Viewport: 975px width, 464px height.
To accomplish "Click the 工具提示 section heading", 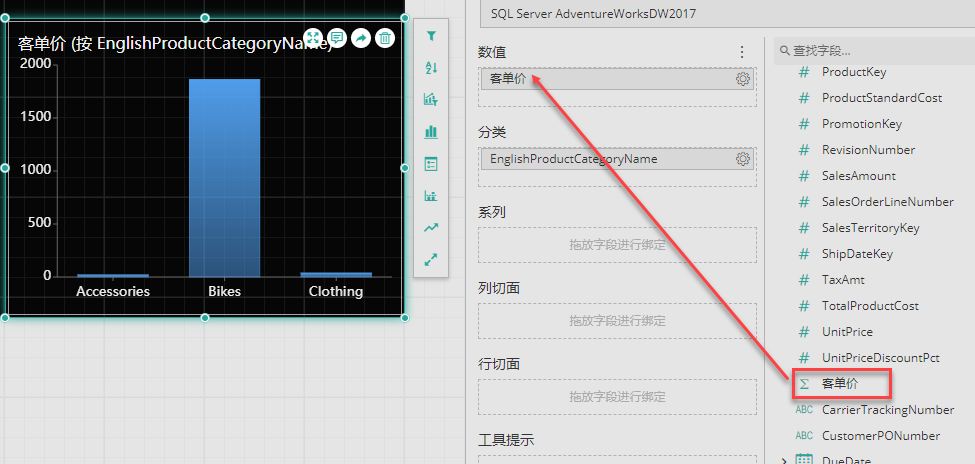I will (x=506, y=441).
